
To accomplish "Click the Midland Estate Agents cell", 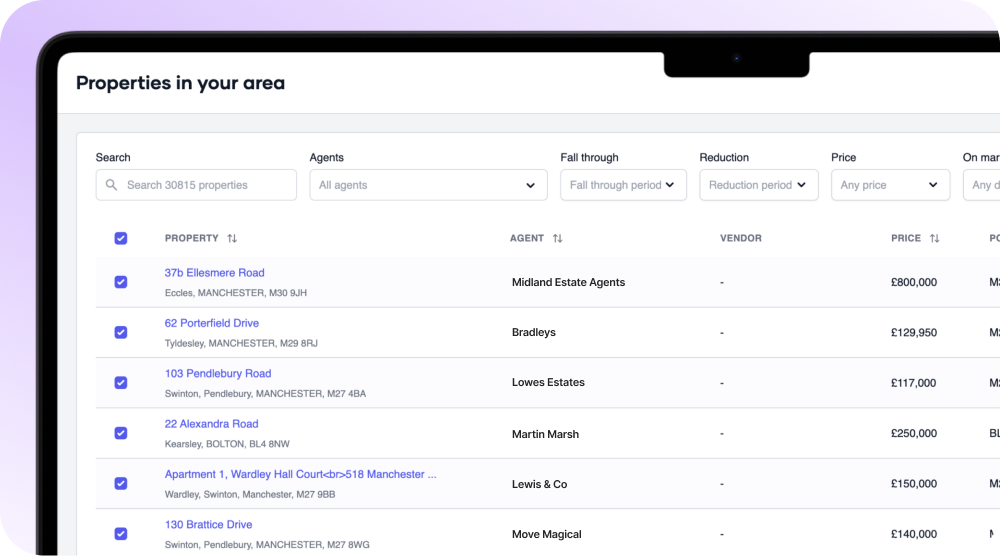I will click(x=568, y=282).
